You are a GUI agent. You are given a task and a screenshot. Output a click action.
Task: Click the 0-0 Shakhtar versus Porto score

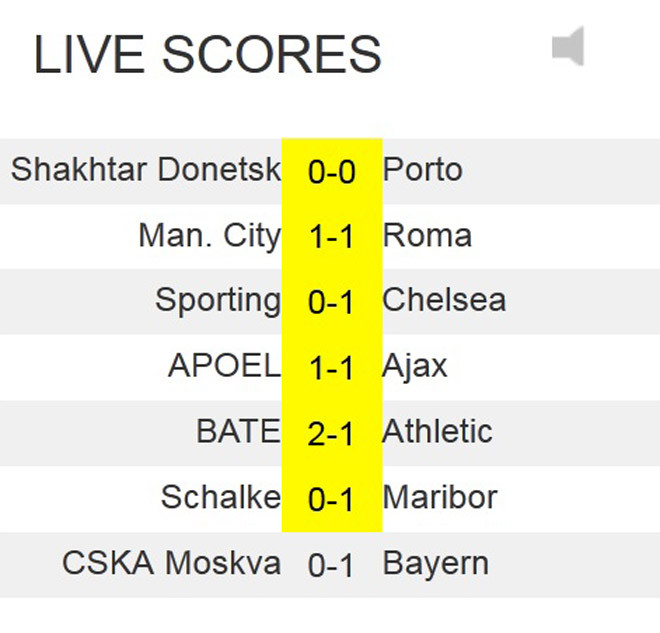click(332, 172)
